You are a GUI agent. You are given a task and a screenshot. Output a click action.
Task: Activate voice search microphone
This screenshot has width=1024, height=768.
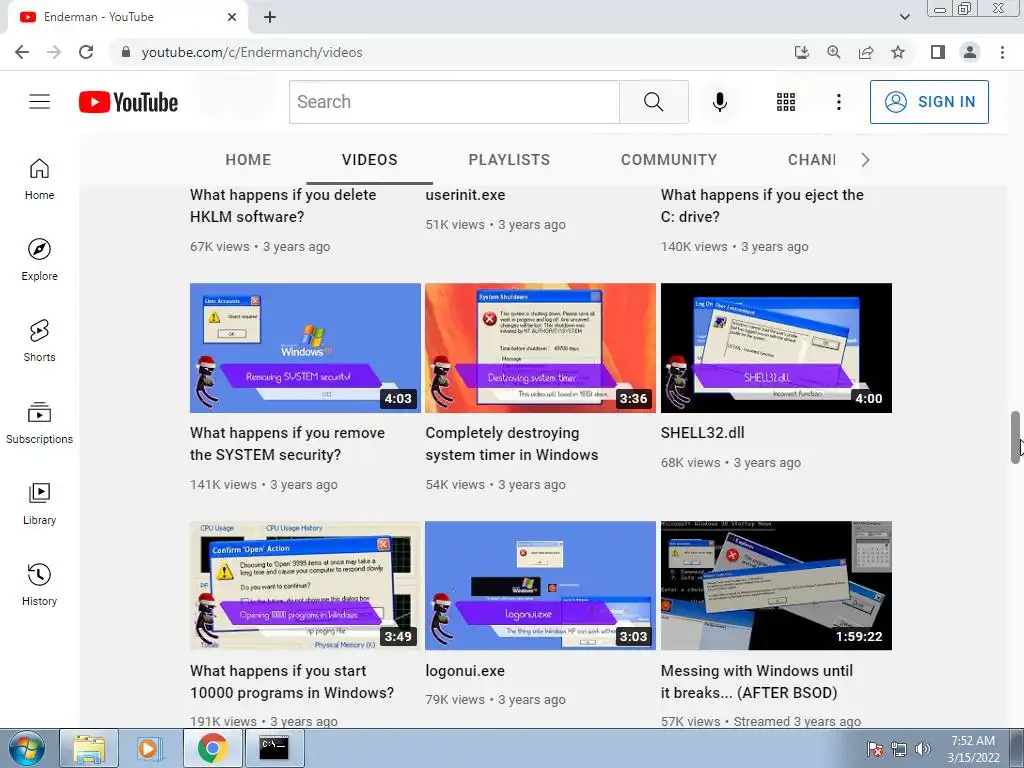tap(720, 102)
